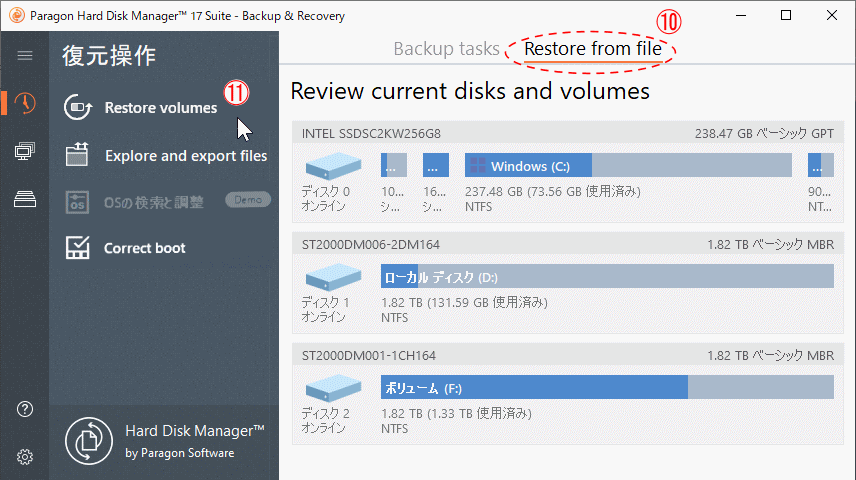Click the Correct boot icon

78,248
